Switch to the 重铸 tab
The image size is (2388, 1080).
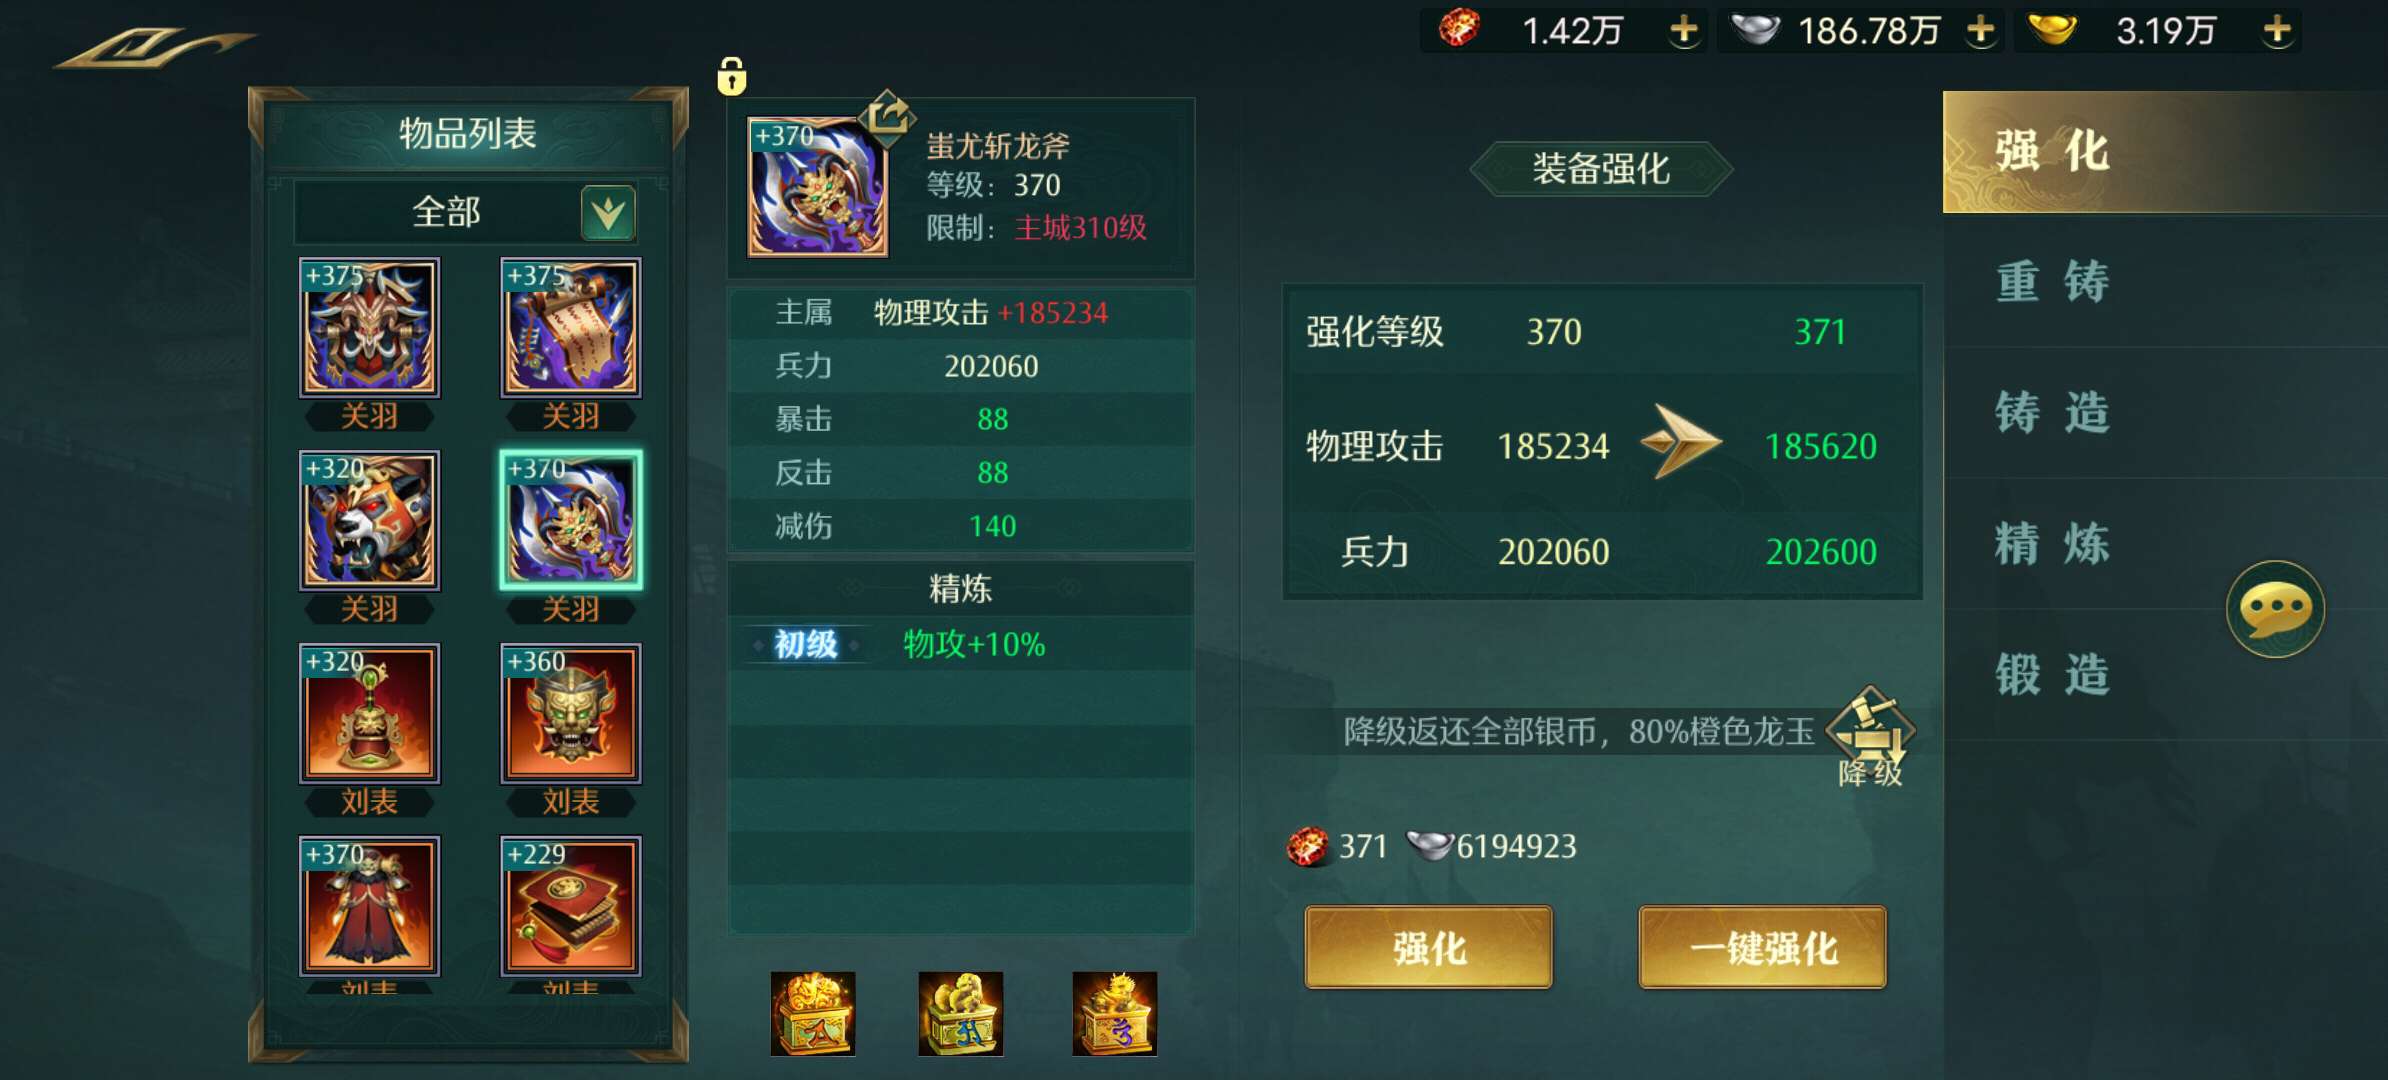point(2053,281)
